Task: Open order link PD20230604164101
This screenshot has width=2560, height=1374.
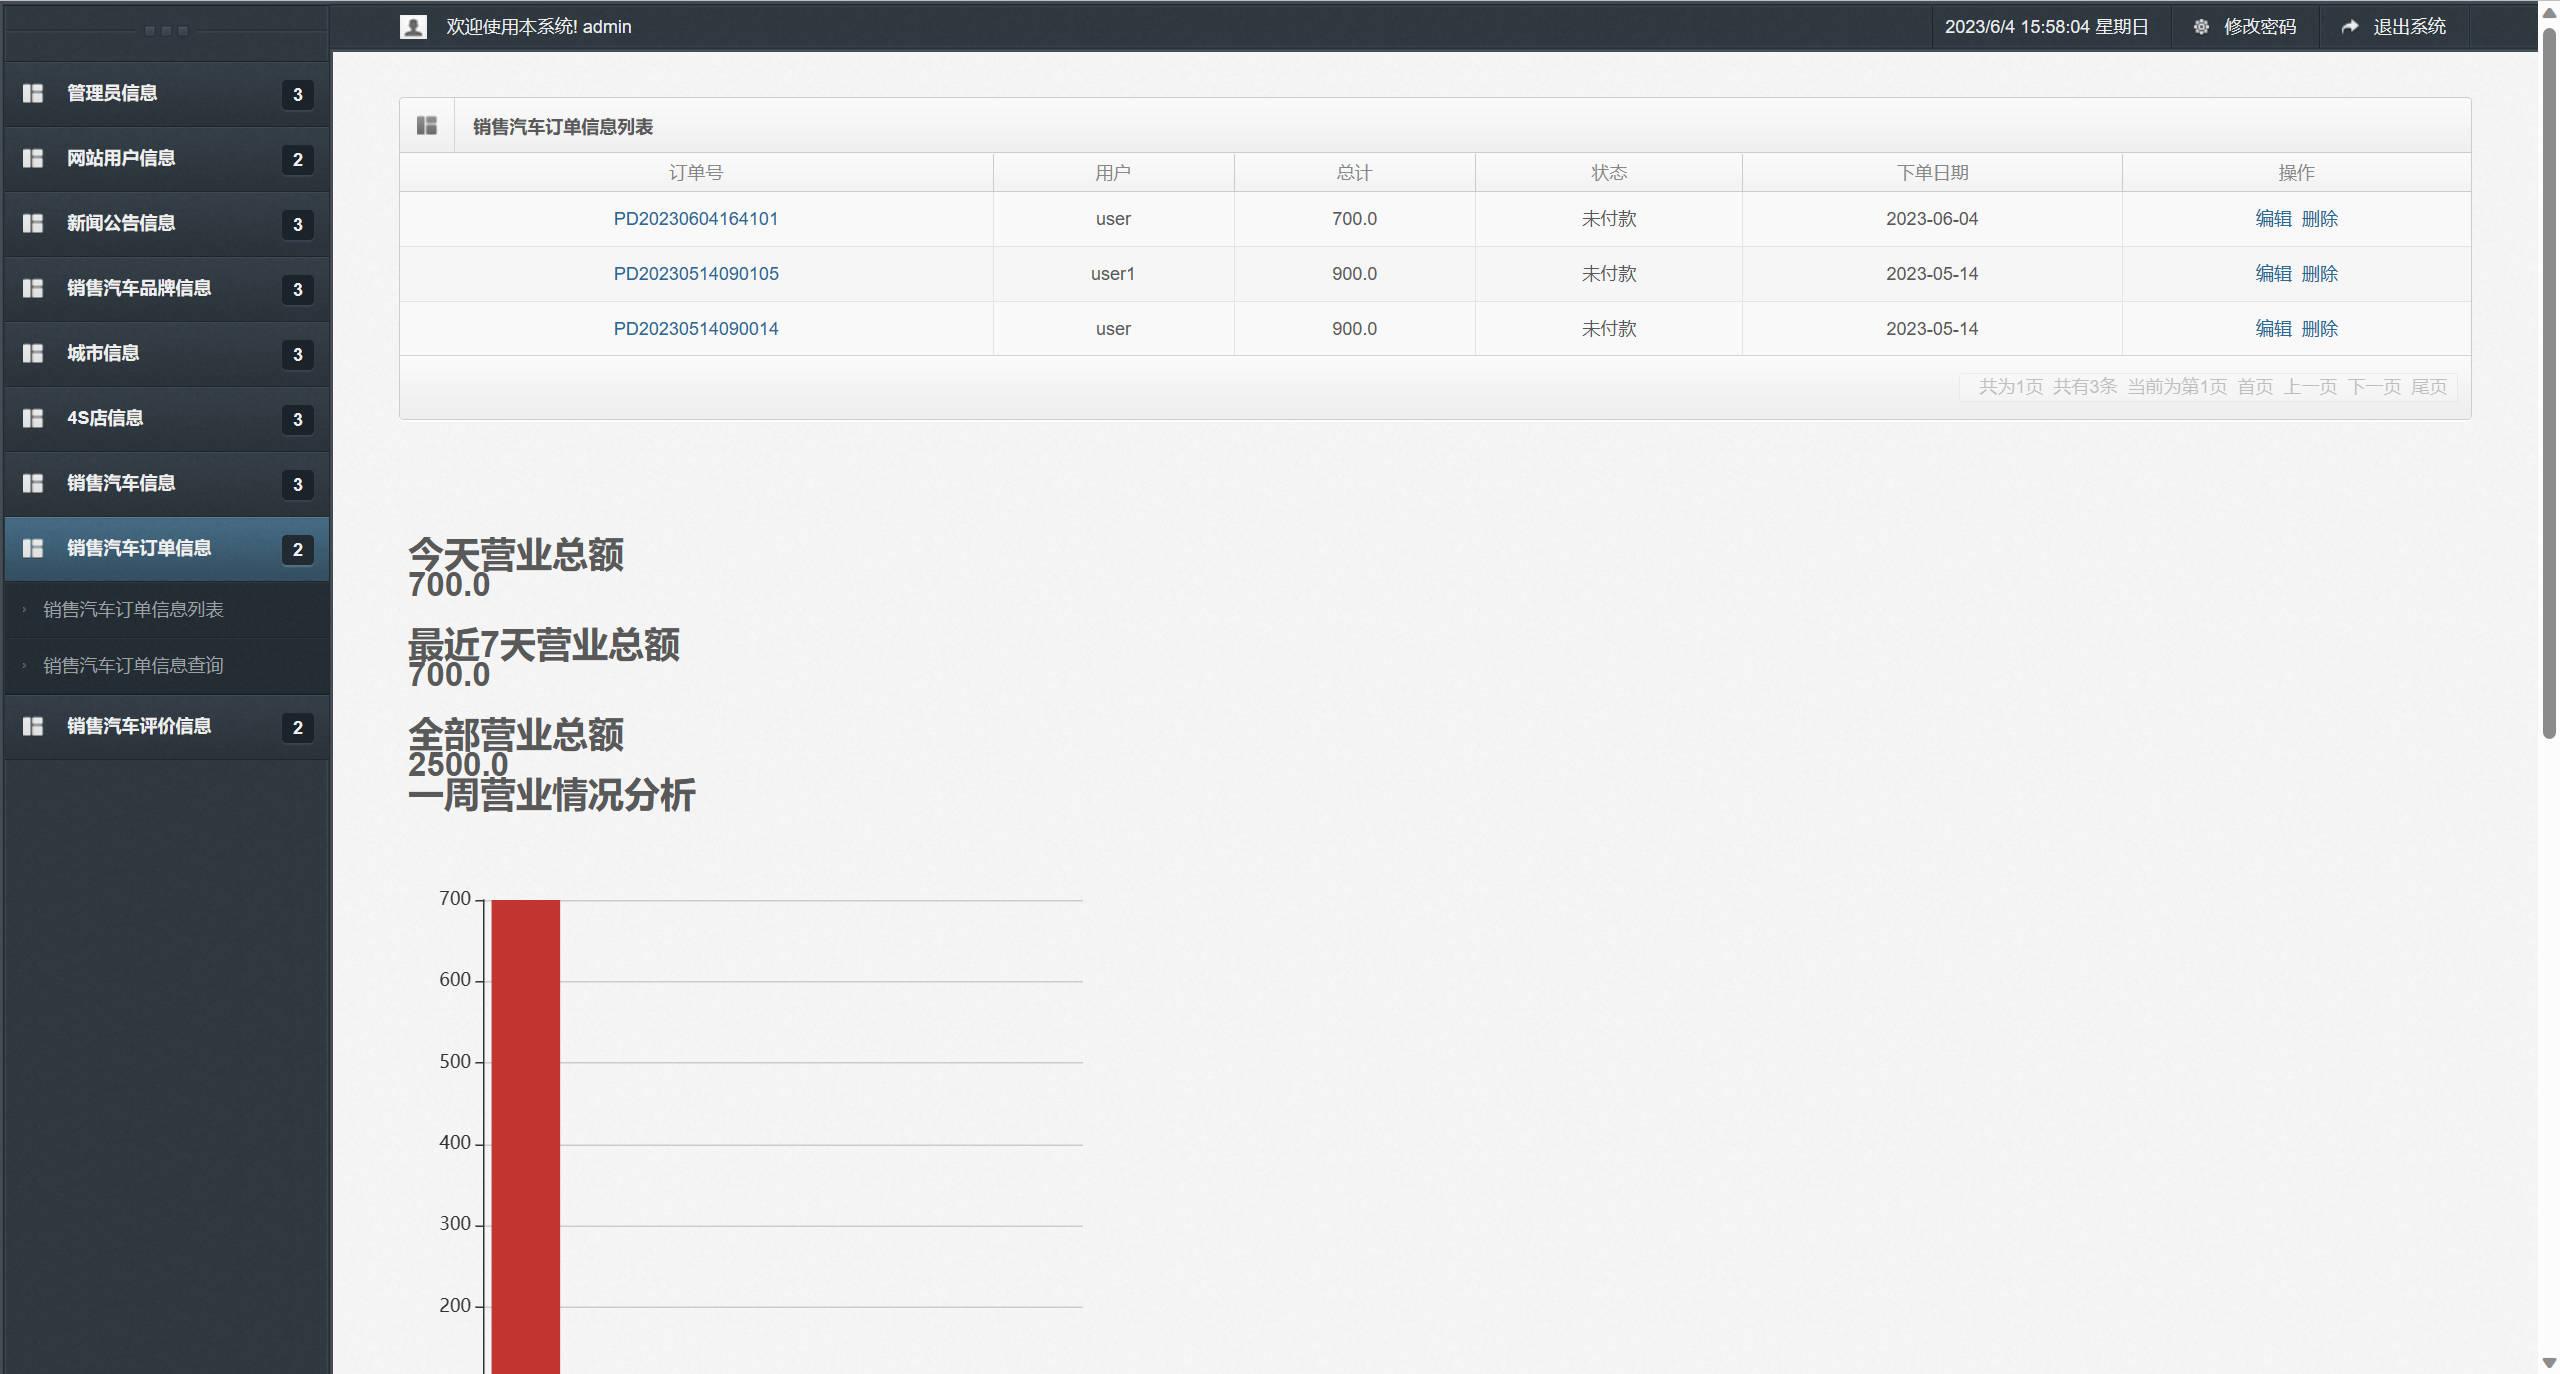Action: [695, 219]
